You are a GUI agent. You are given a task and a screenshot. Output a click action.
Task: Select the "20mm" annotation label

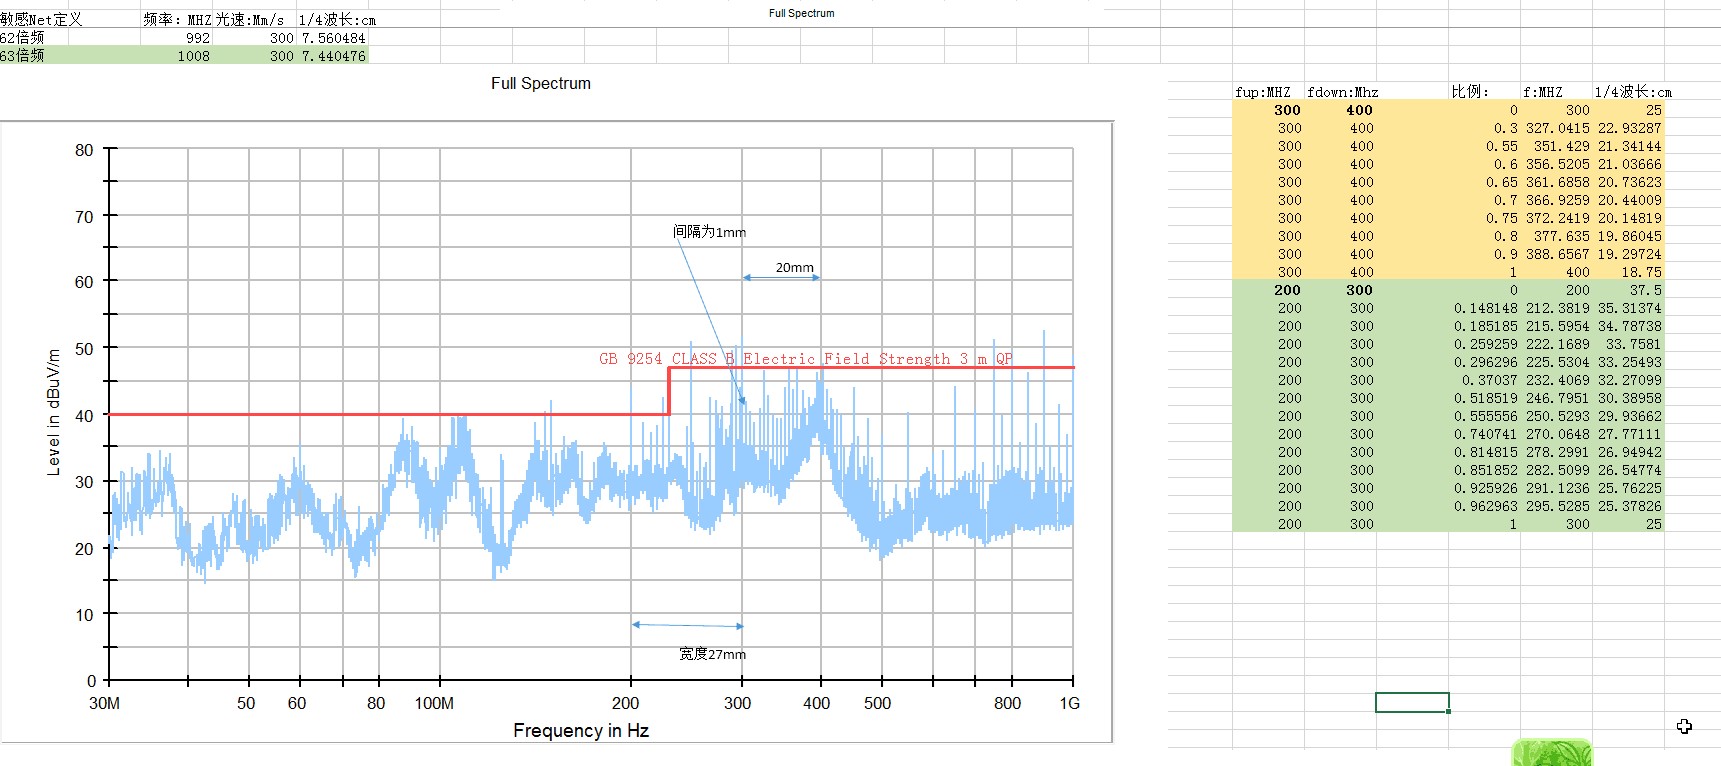click(795, 268)
